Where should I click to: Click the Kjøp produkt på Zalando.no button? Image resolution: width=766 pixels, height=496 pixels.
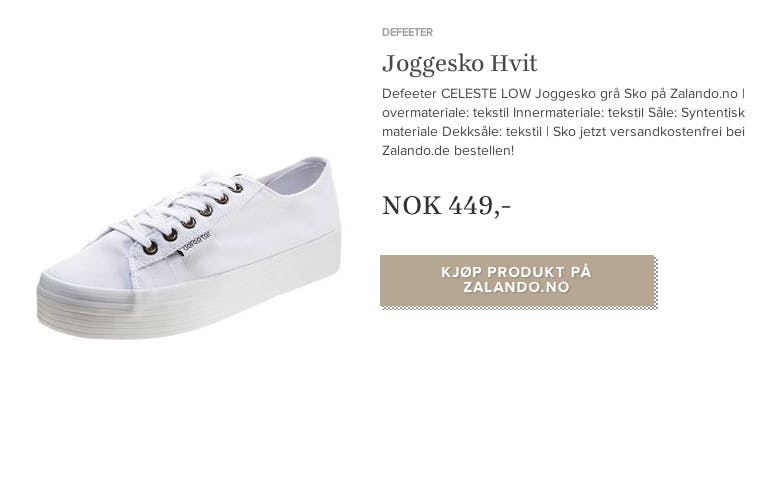(517, 280)
